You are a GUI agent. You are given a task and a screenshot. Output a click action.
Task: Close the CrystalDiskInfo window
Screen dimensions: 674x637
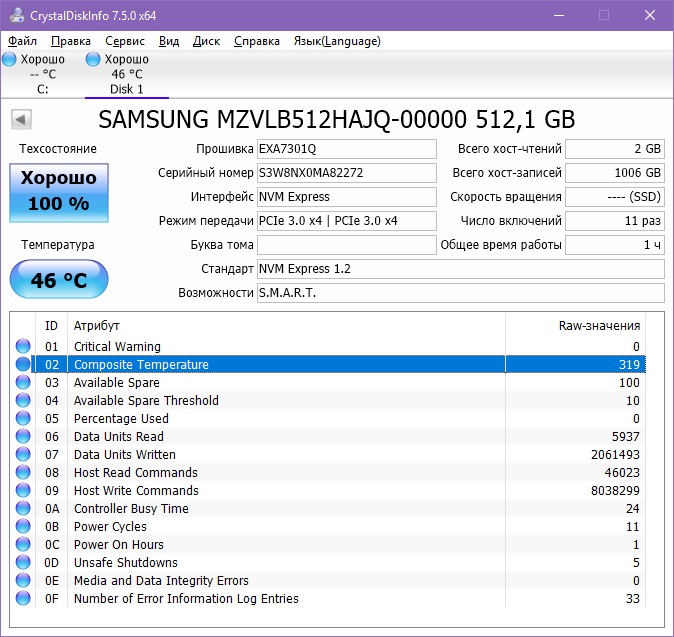pos(650,15)
